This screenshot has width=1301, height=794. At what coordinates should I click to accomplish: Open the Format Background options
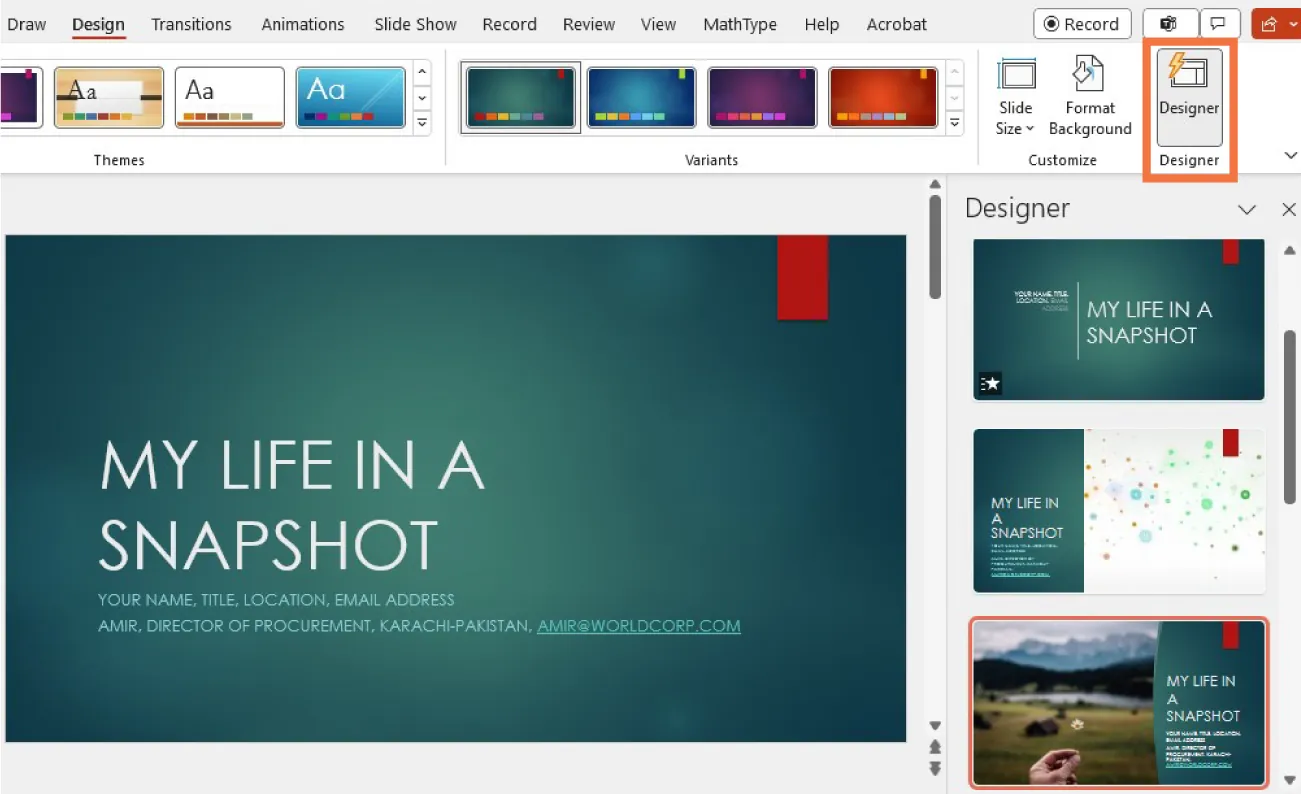click(1089, 95)
